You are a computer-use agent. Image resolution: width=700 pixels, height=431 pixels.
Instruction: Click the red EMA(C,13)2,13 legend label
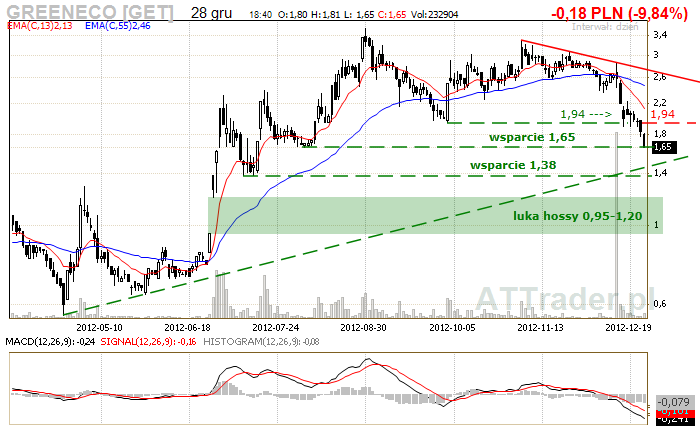click(40, 26)
